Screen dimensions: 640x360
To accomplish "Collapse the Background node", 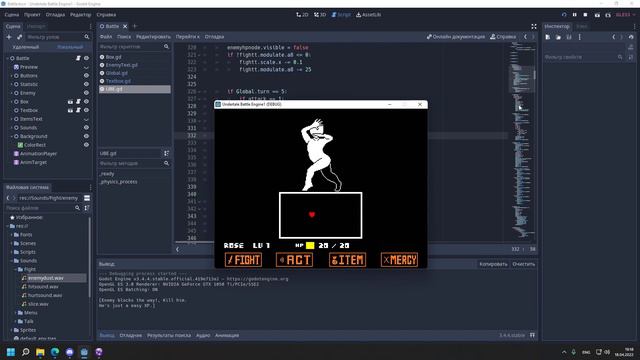I will coord(11,136).
